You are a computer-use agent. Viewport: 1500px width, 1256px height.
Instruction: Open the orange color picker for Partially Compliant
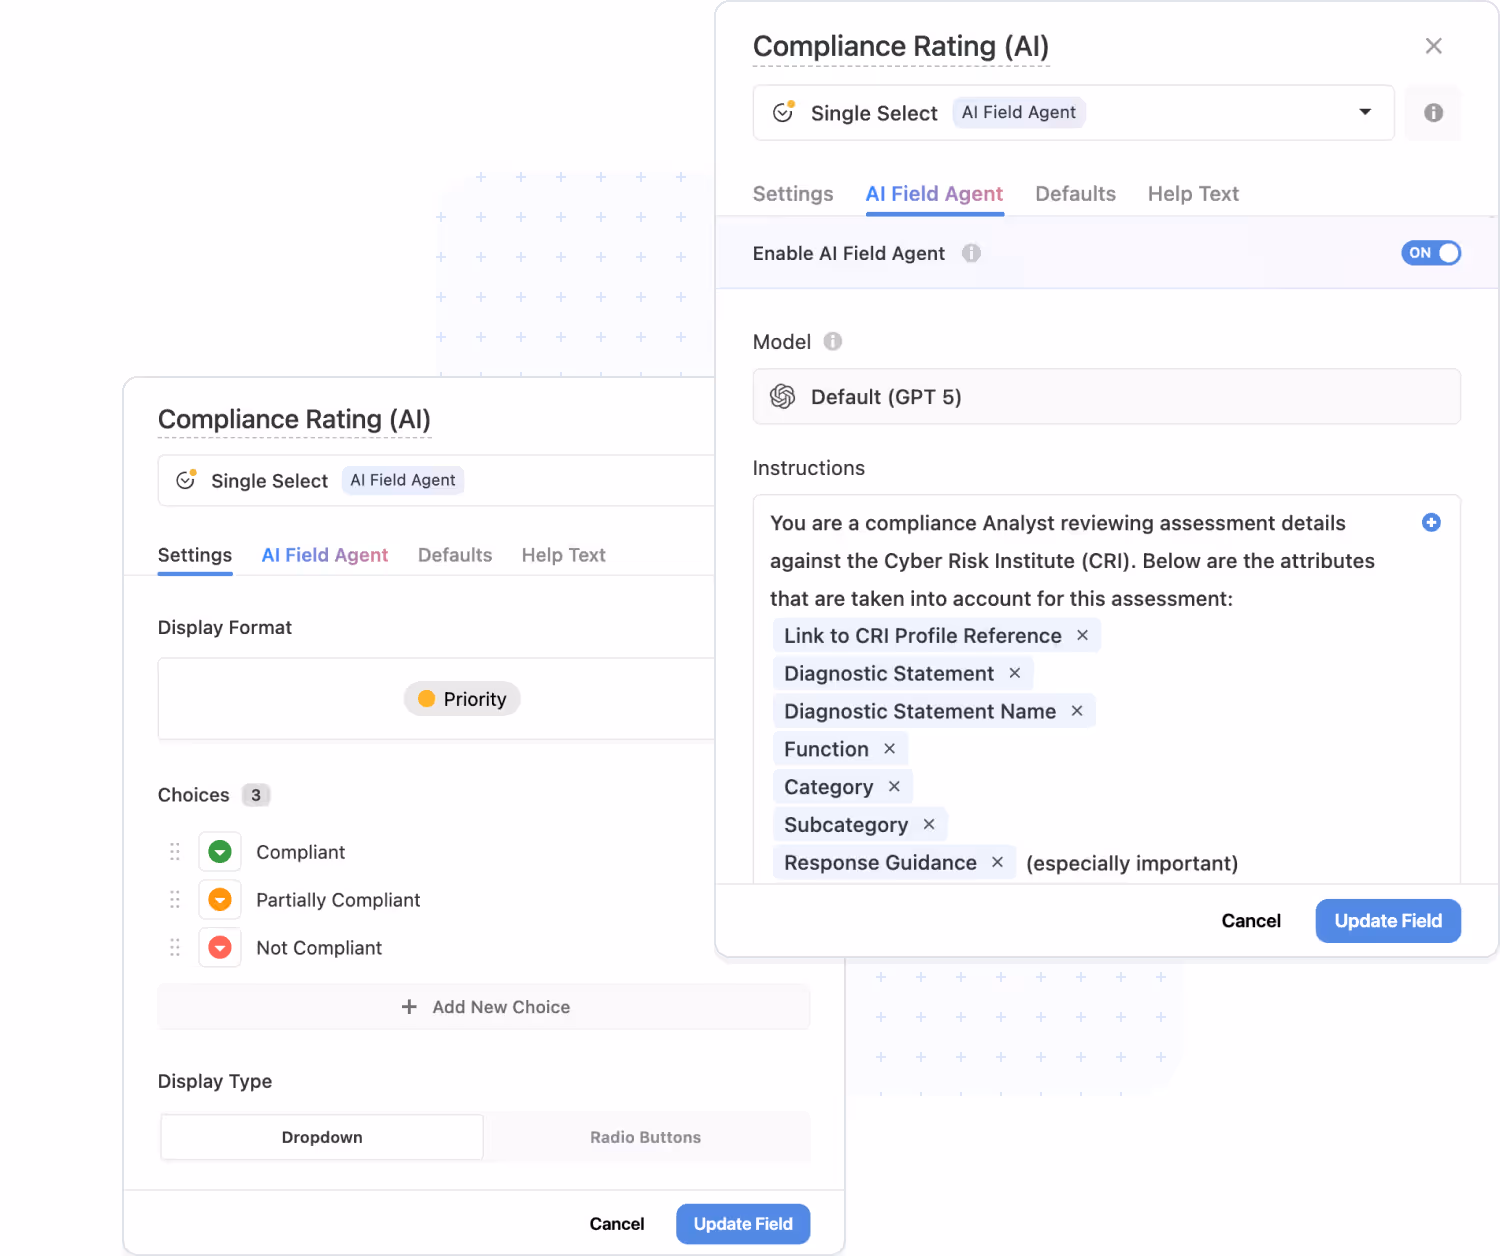pos(220,899)
